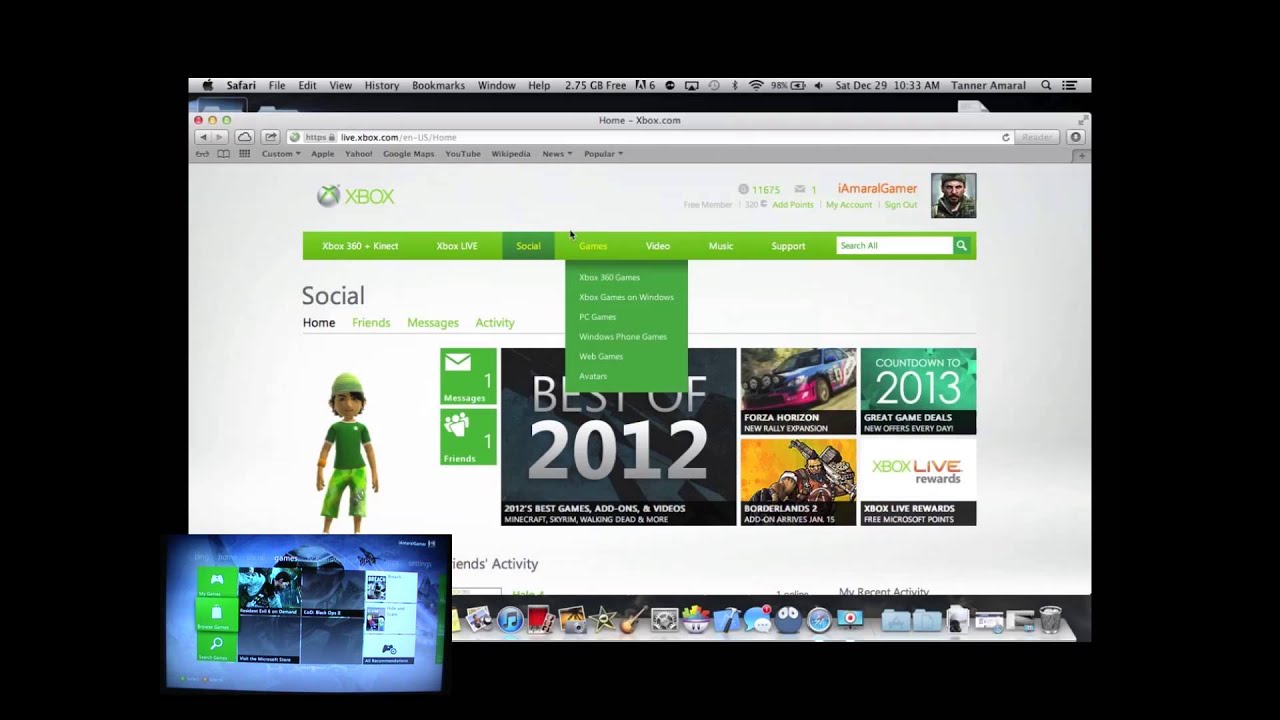Viewport: 1280px width, 720px height.
Task: Expand the Custom bookmarks folder
Action: 281,154
